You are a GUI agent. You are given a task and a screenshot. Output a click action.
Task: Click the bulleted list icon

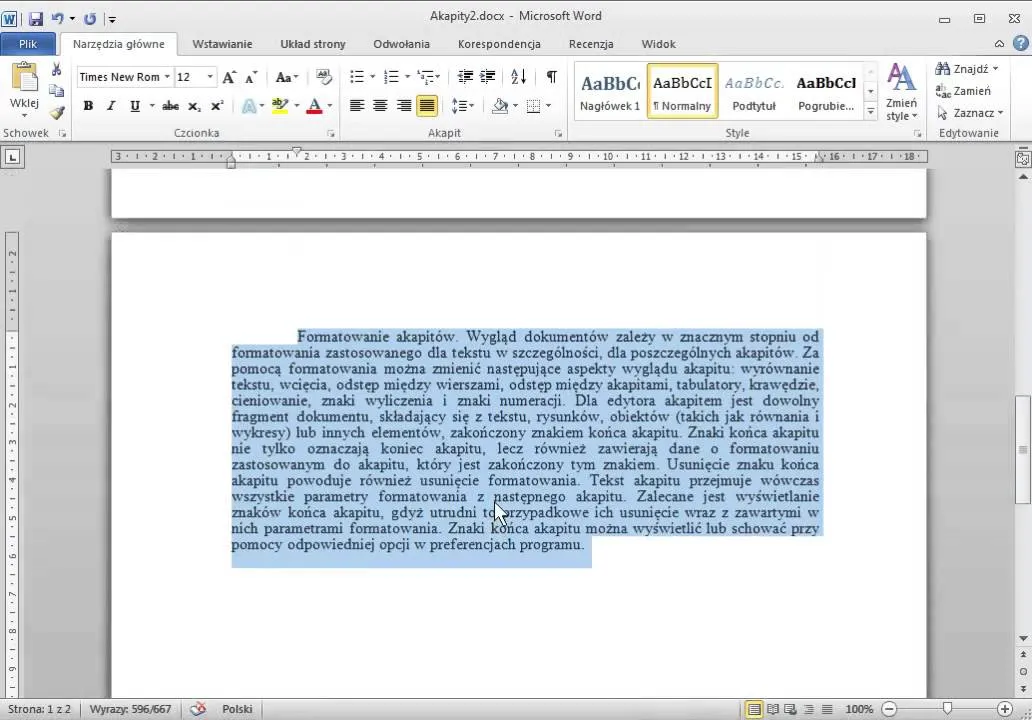tap(357, 77)
